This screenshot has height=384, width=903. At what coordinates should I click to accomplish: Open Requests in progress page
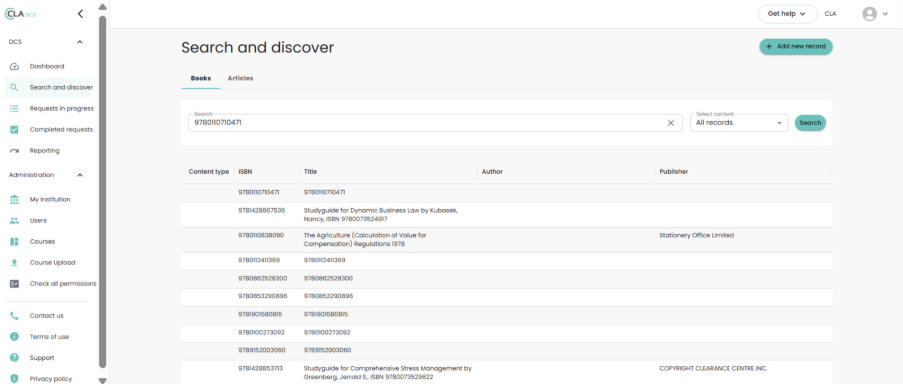[x=62, y=109]
